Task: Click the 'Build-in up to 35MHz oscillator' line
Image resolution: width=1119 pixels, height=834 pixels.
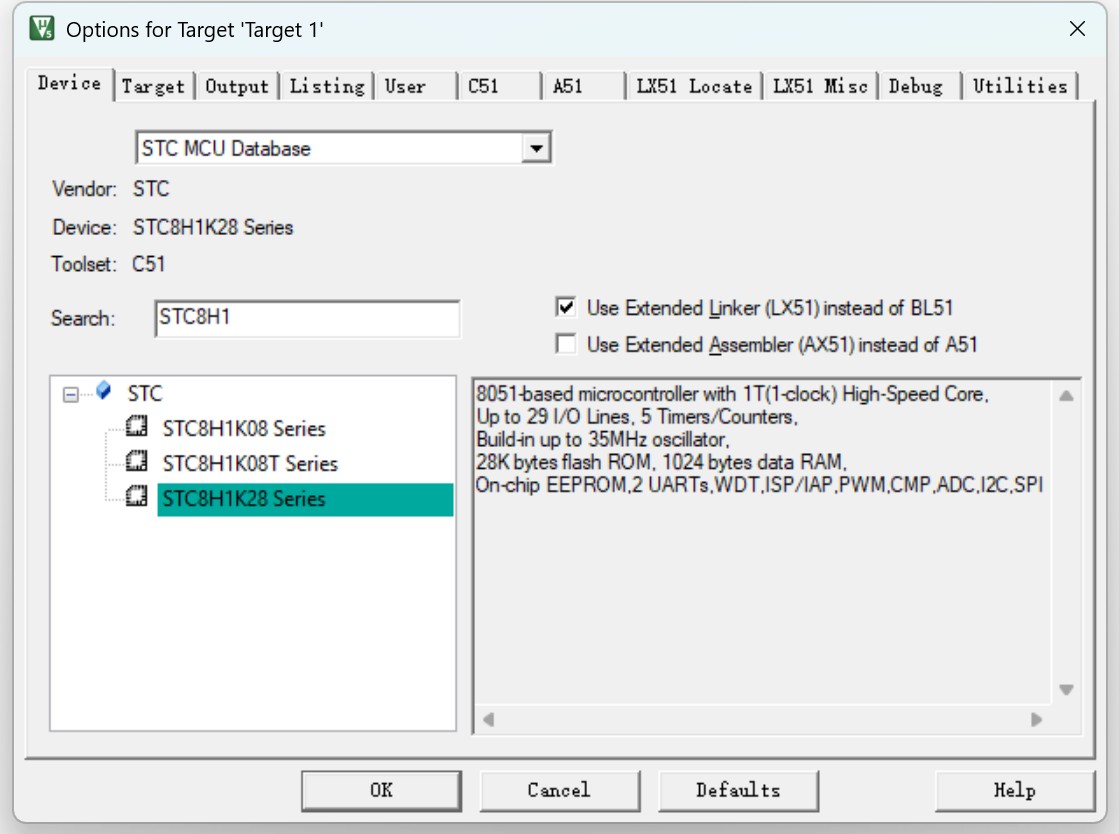Action: click(602, 439)
